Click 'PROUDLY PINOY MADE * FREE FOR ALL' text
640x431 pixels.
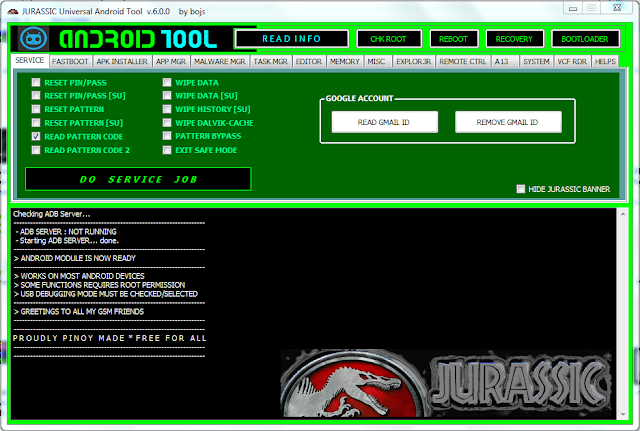point(109,338)
